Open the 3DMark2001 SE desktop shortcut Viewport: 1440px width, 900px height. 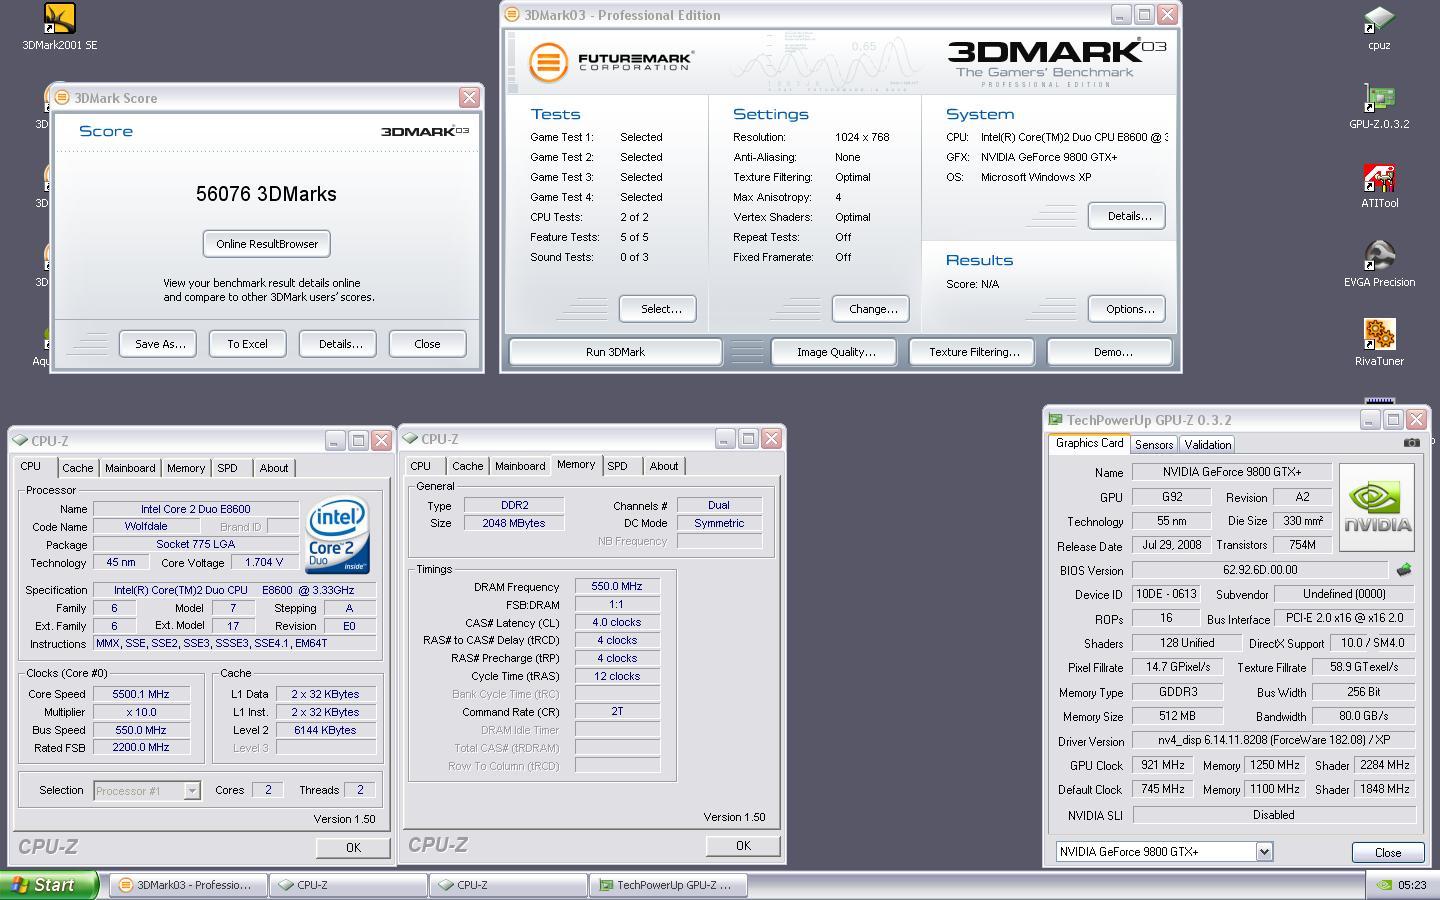pos(59,27)
